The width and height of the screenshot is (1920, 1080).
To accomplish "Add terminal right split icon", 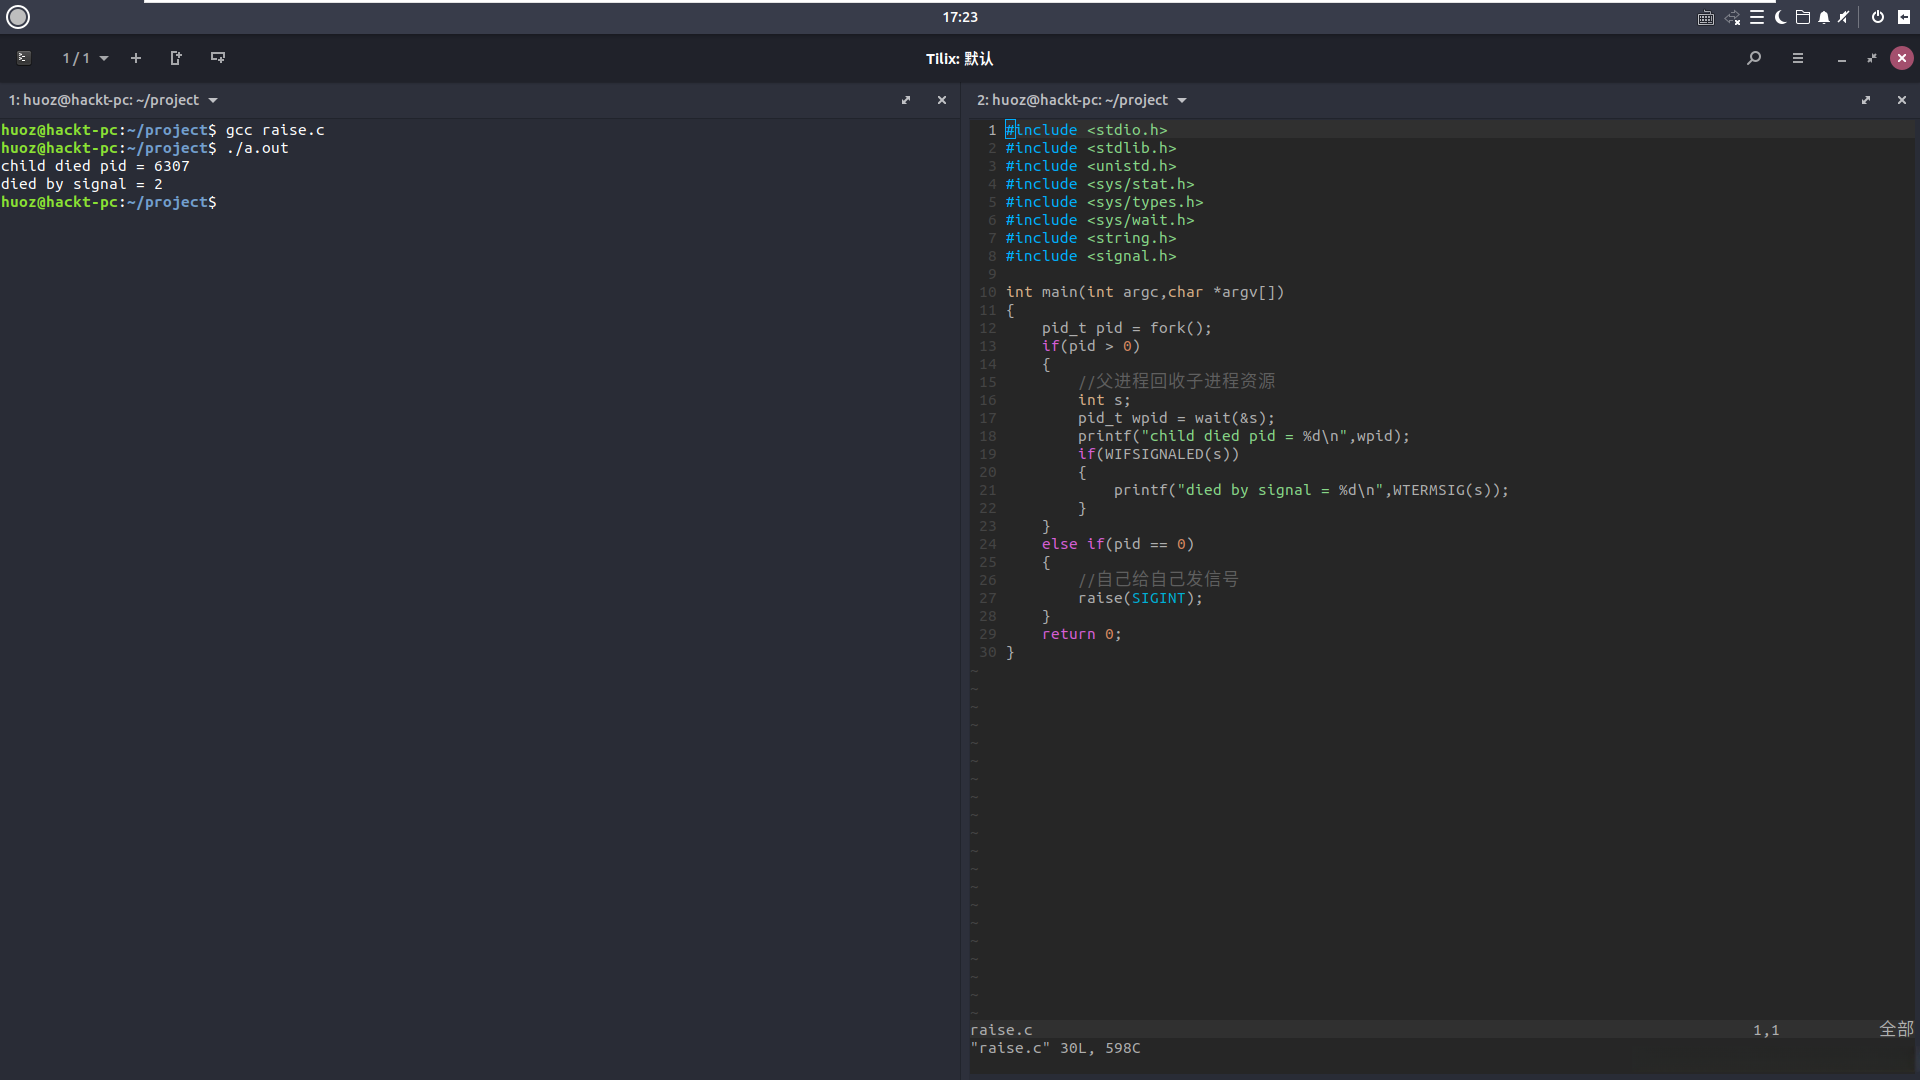I will click(x=176, y=58).
